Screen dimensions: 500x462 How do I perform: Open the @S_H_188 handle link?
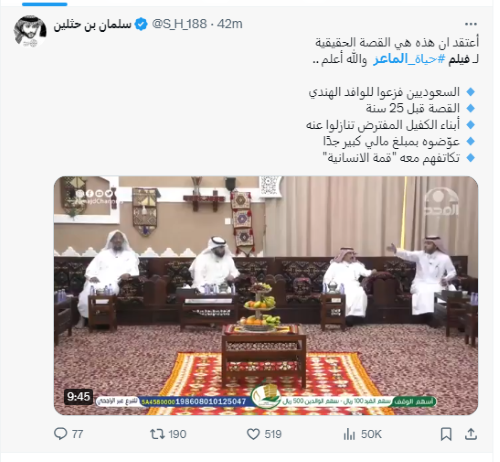[x=179, y=24]
